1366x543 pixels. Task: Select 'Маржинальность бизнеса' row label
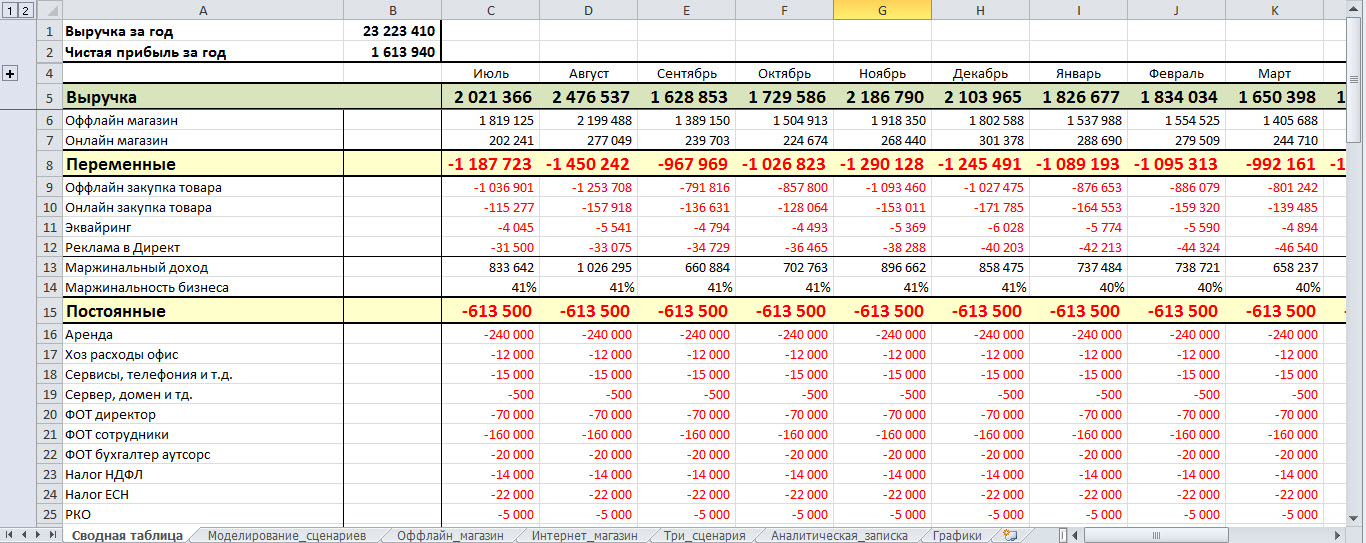click(203, 287)
